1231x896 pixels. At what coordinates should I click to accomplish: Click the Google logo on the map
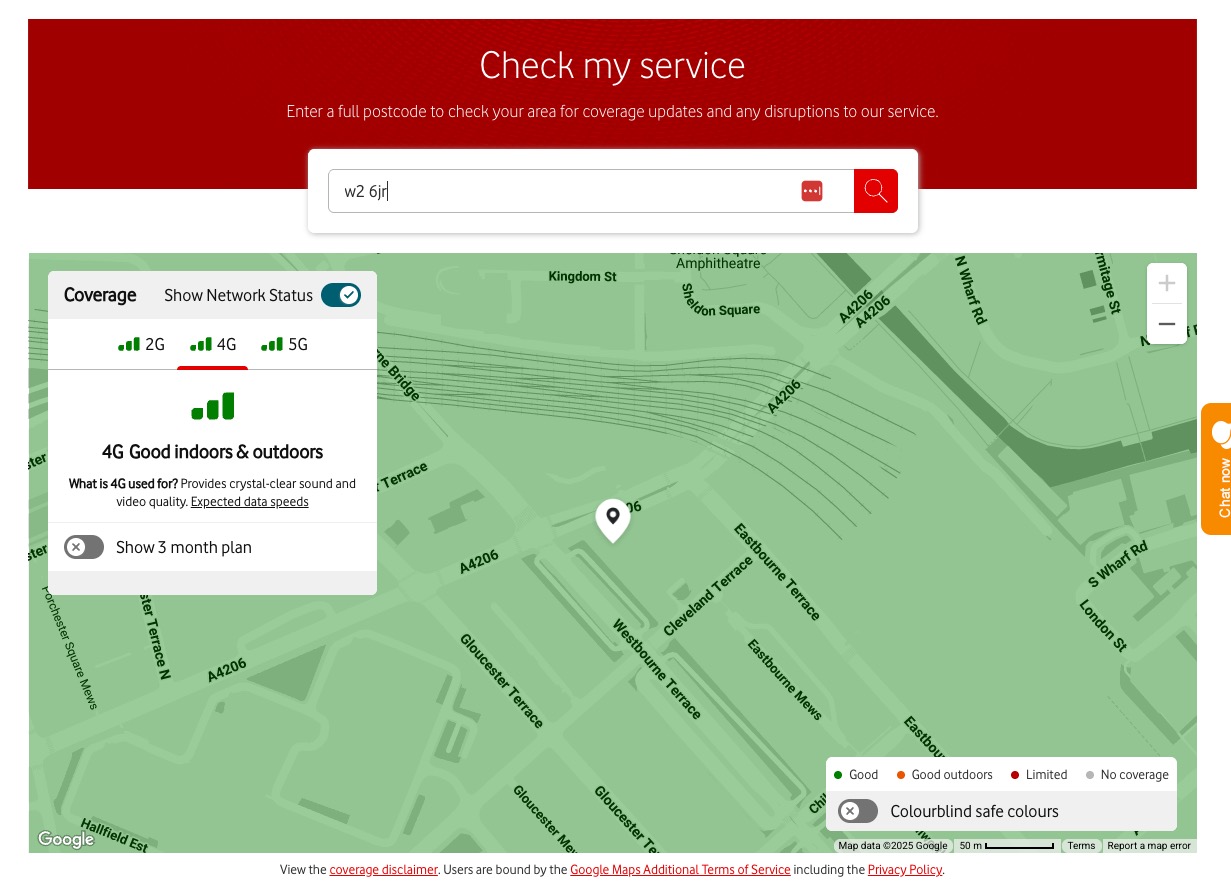pyautogui.click(x=66, y=839)
